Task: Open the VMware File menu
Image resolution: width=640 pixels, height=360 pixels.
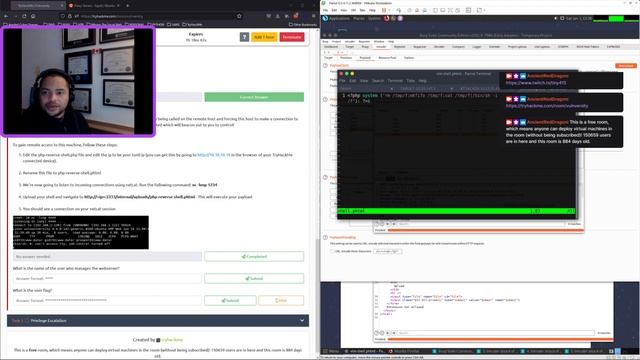Action: tap(325, 10)
